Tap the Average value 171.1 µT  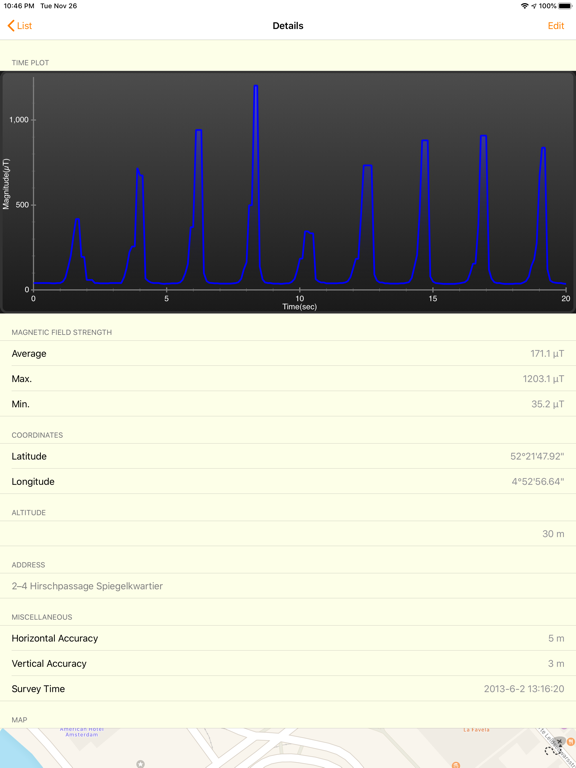(547, 354)
